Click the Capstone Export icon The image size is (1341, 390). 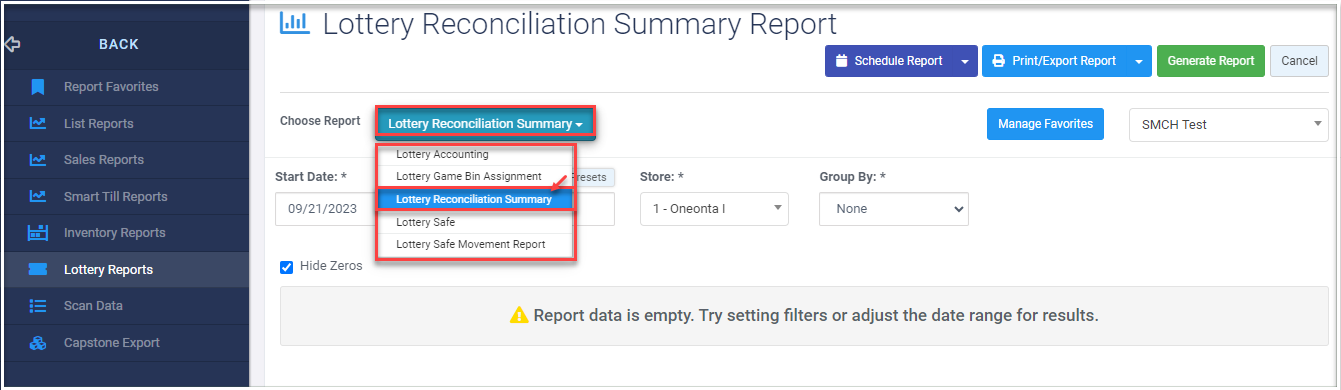38,343
